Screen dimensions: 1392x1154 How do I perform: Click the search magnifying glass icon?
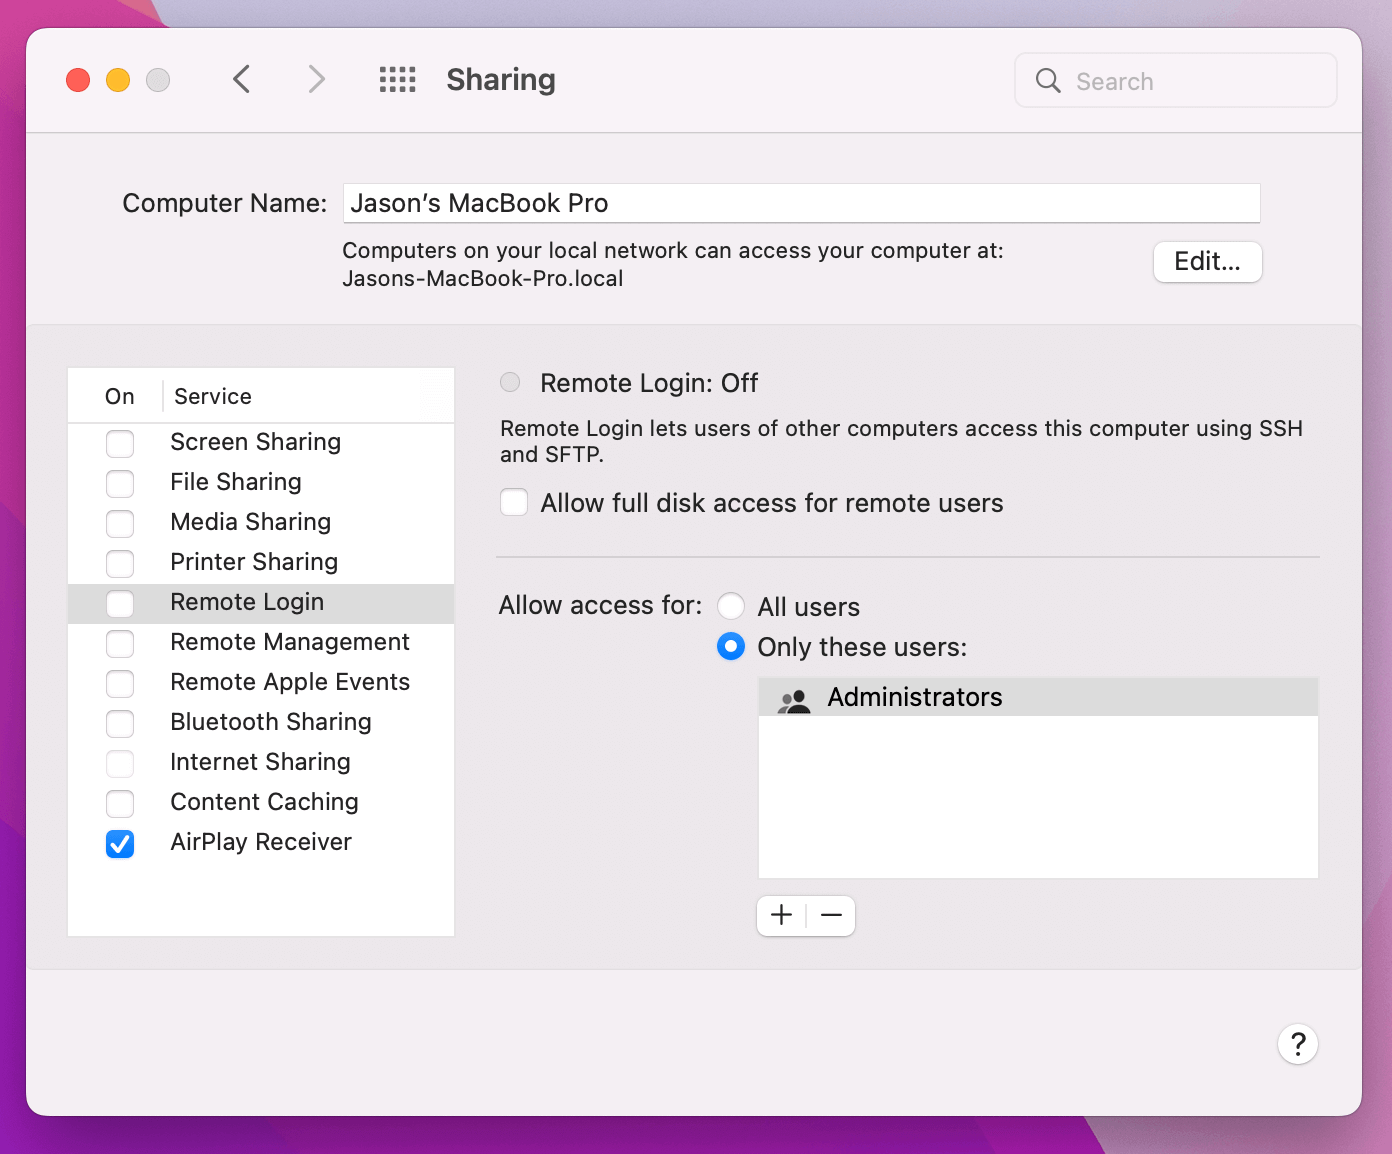(1047, 81)
